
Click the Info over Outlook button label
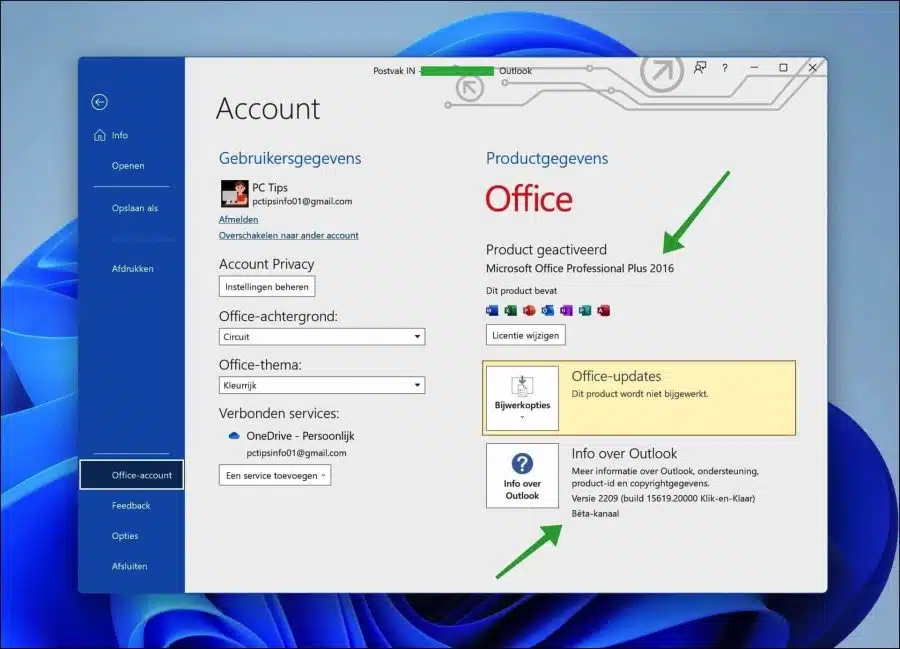pyautogui.click(x=522, y=489)
